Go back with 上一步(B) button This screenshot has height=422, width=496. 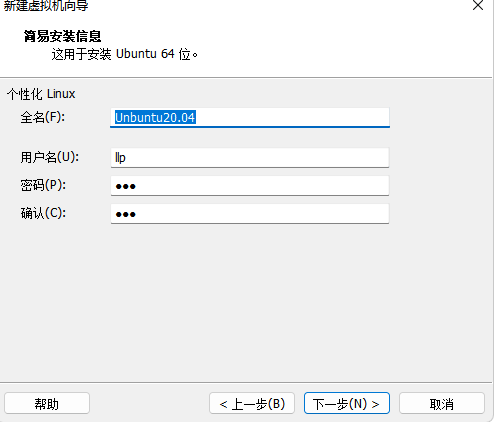point(252,403)
